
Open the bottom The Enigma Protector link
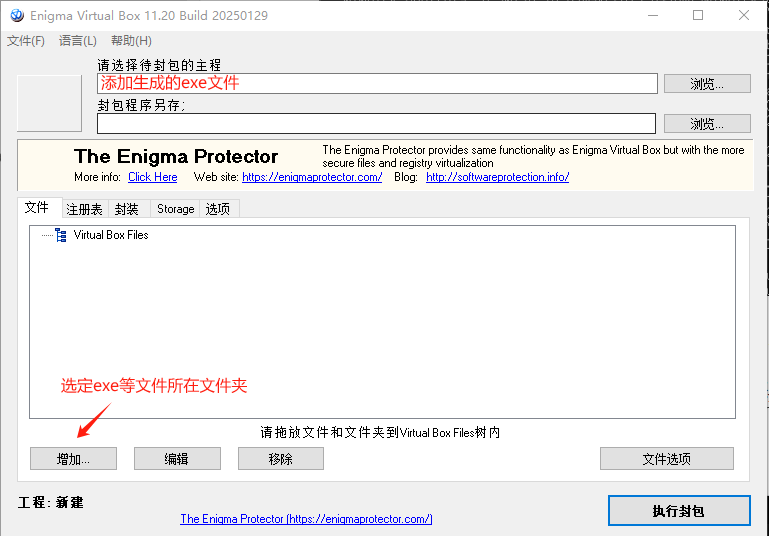(306, 519)
